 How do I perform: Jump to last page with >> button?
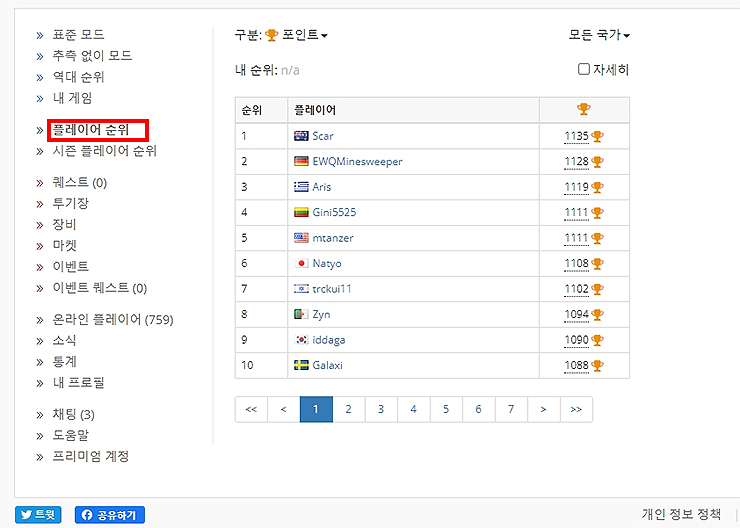(576, 410)
